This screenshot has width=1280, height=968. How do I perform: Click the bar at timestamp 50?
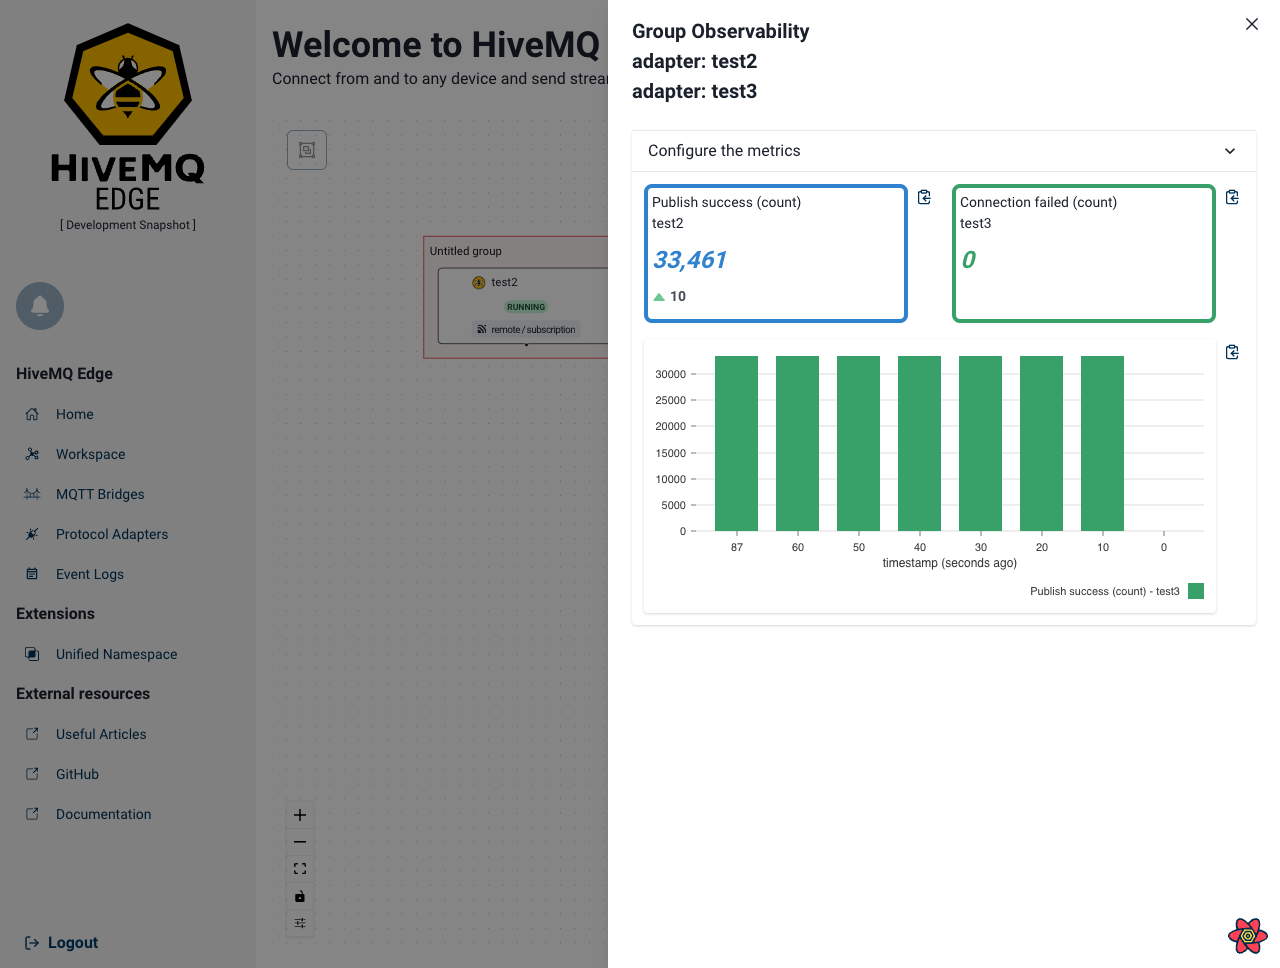tap(859, 443)
